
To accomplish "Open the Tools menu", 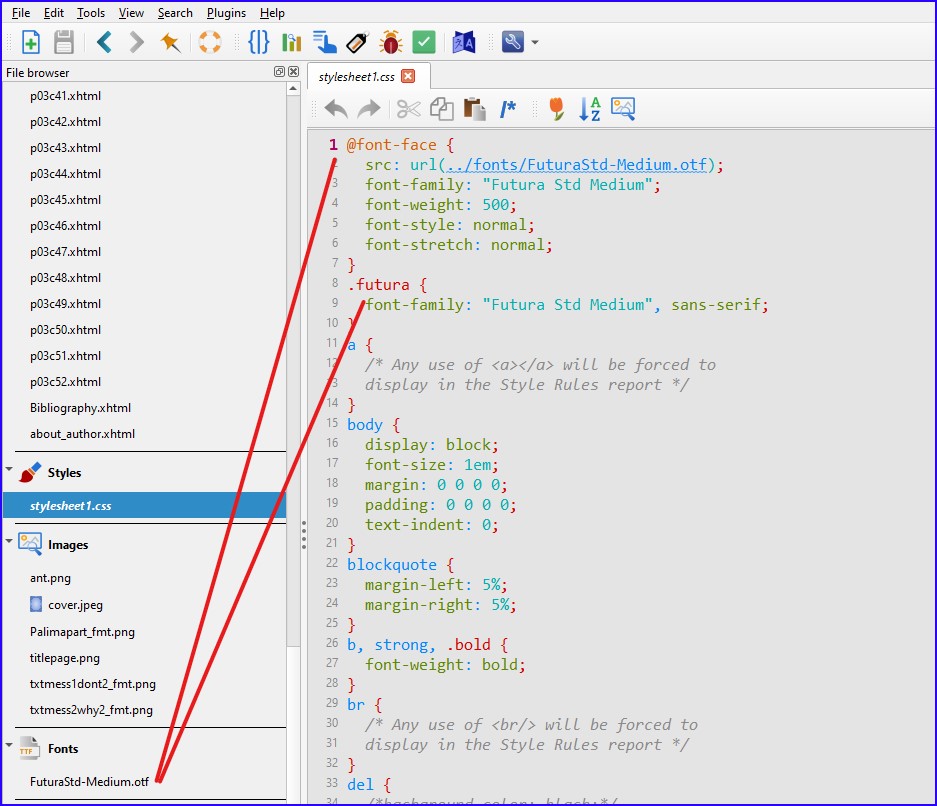I will [90, 13].
